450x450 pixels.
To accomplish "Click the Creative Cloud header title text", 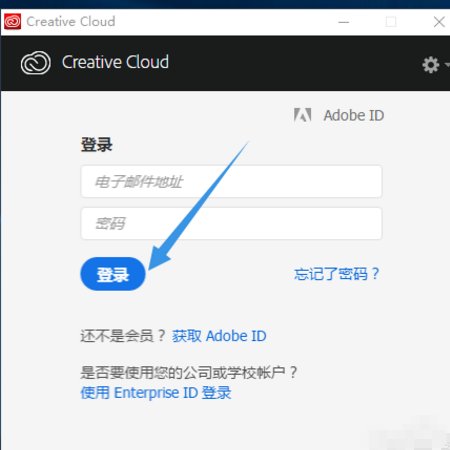I will click(115, 62).
